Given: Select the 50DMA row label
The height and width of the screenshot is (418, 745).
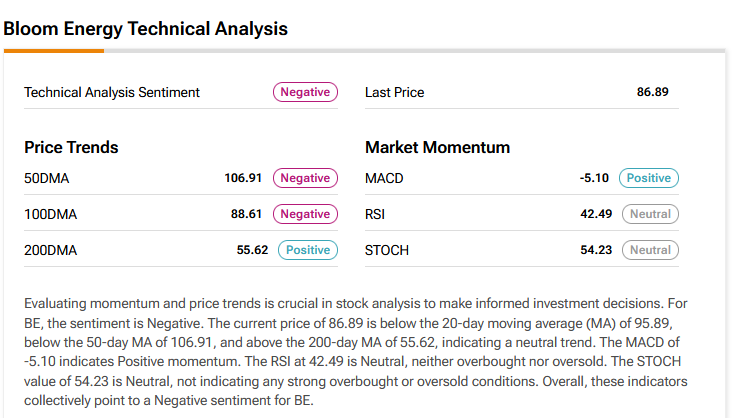Looking at the screenshot, I should pos(47,178).
